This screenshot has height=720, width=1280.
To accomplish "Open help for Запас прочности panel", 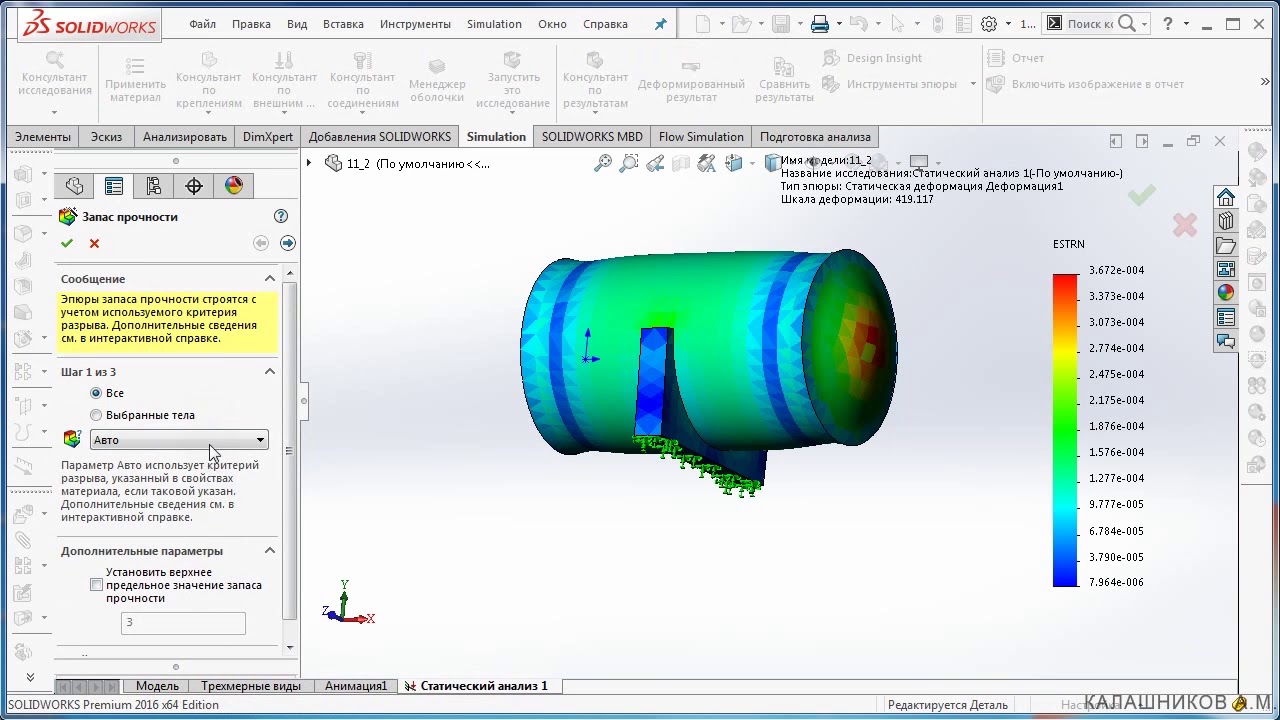I will pos(281,216).
